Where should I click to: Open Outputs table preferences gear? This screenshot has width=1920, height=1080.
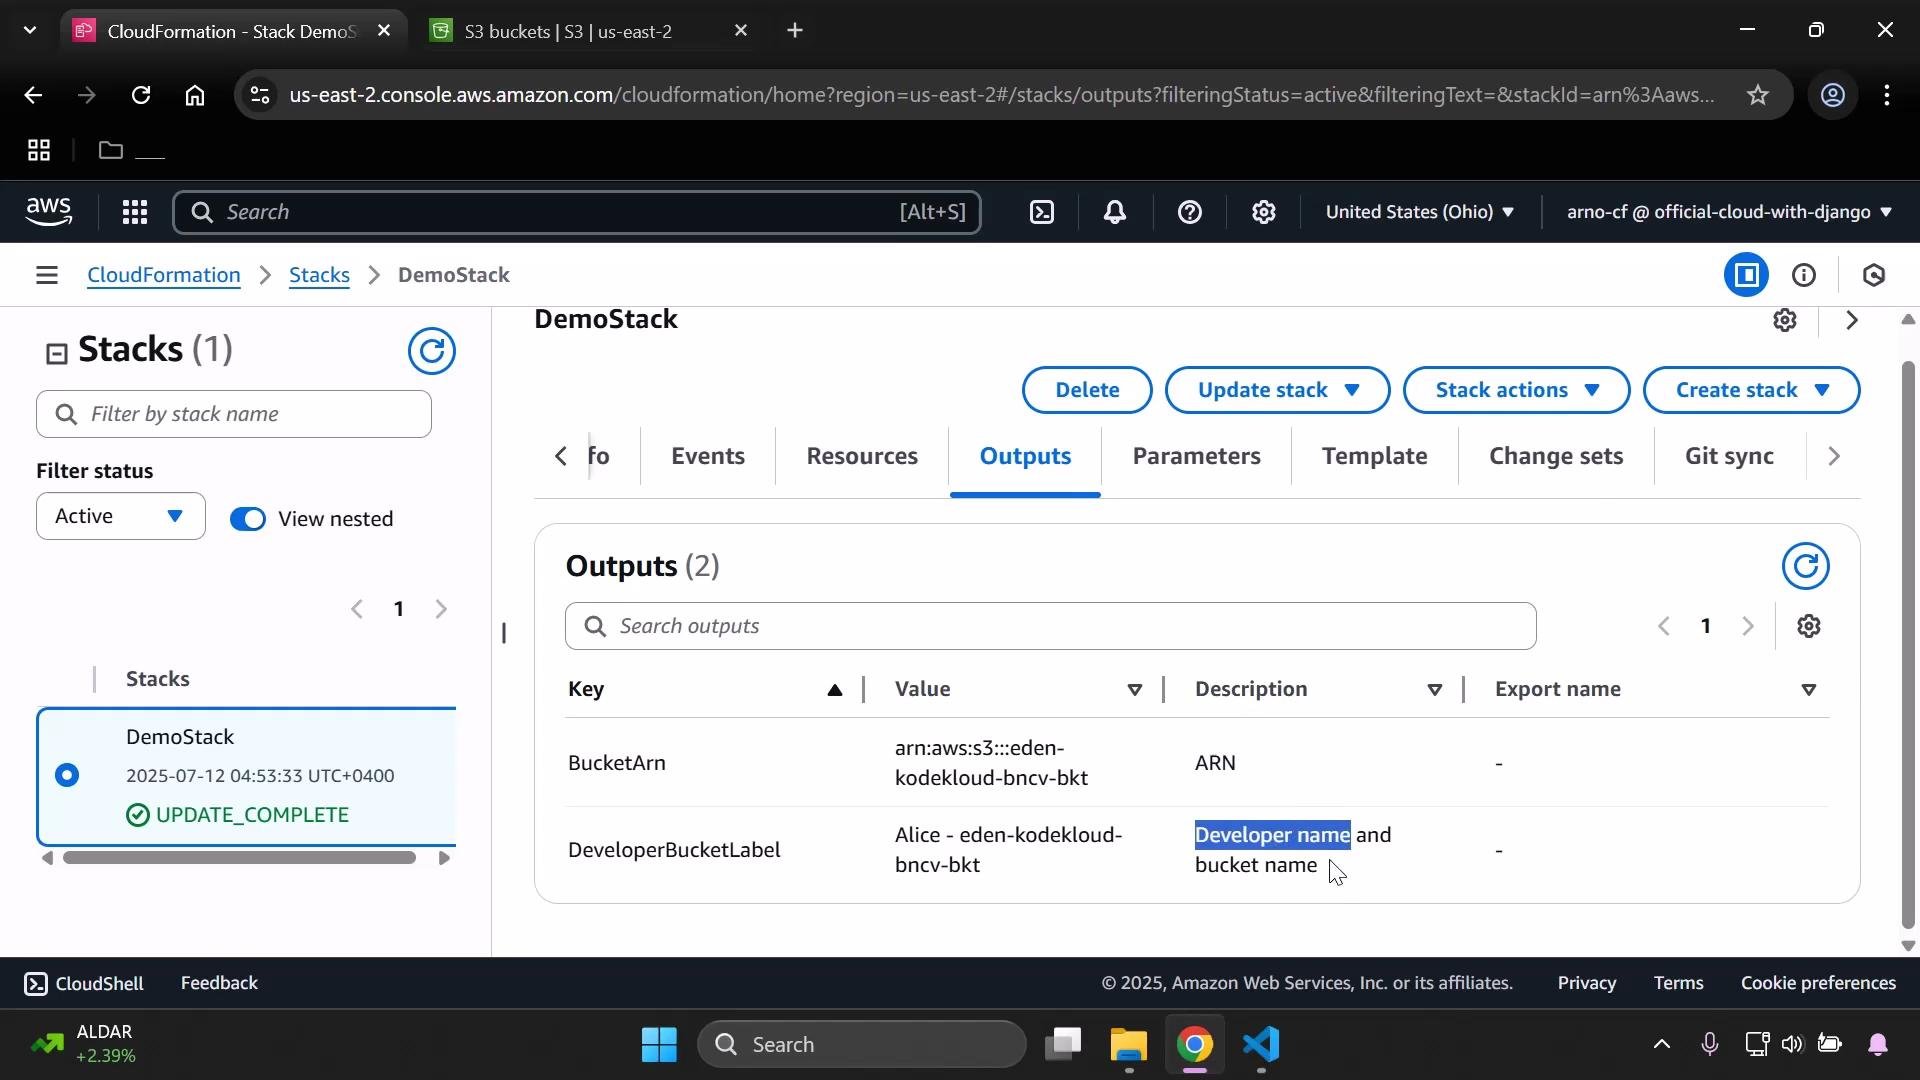coord(1809,626)
